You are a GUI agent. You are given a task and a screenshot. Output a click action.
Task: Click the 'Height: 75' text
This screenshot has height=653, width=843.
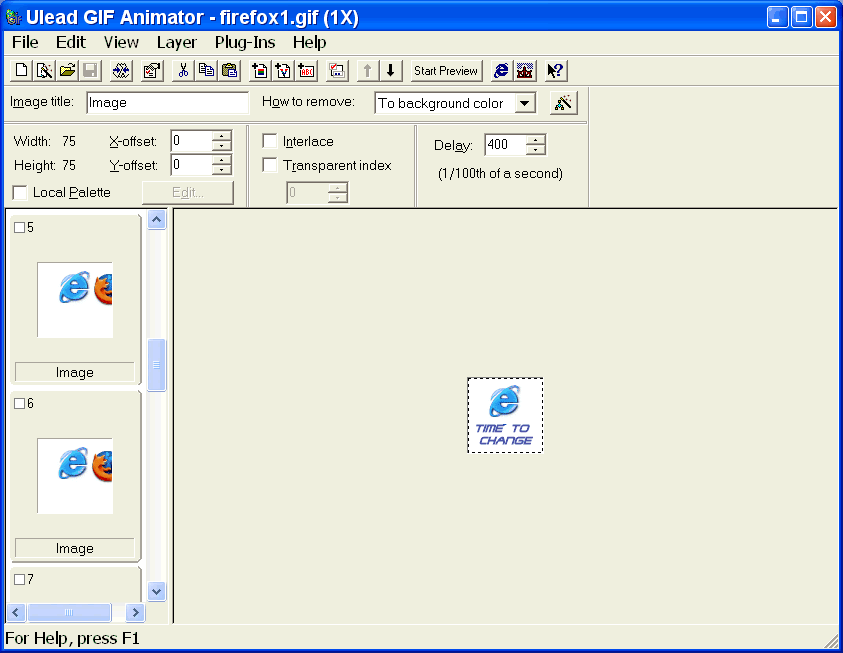tap(45, 165)
